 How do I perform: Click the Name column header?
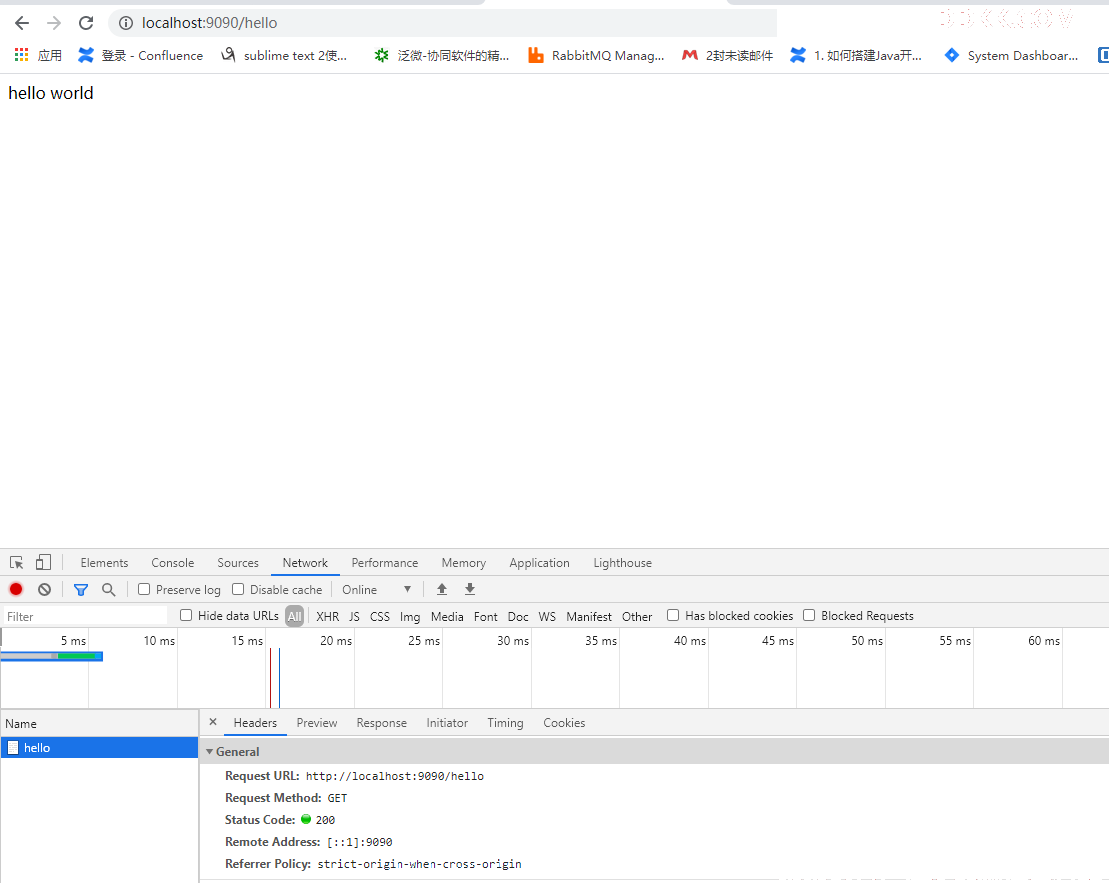tap(100, 723)
